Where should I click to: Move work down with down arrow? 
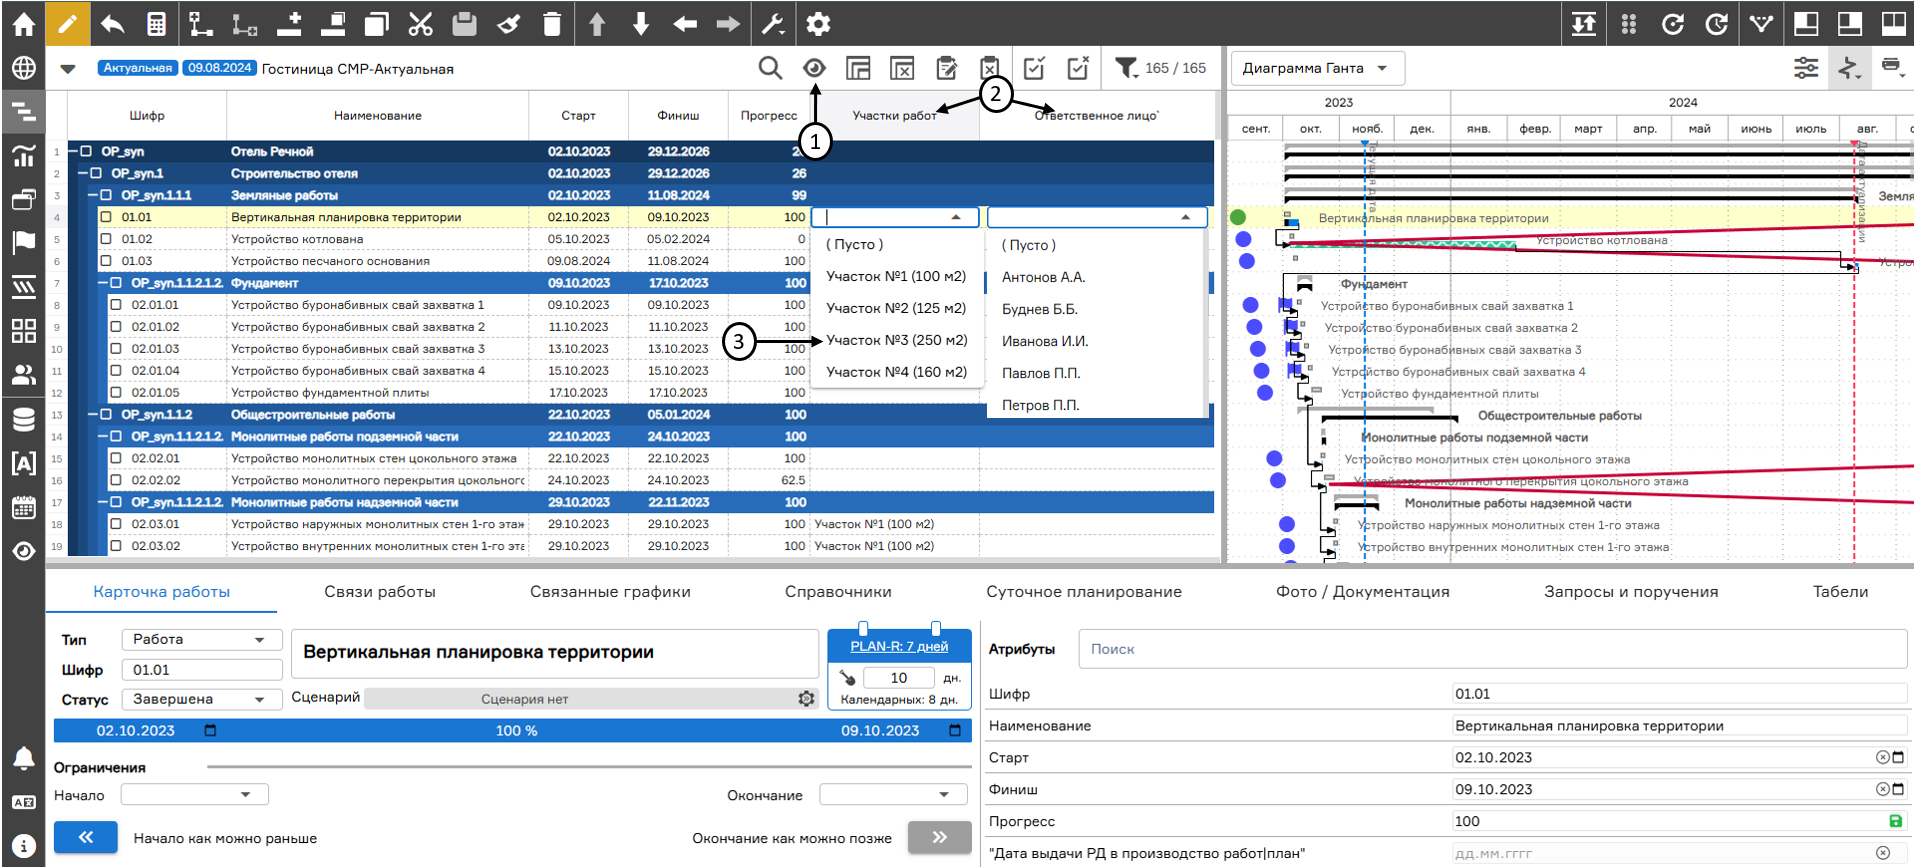click(641, 24)
